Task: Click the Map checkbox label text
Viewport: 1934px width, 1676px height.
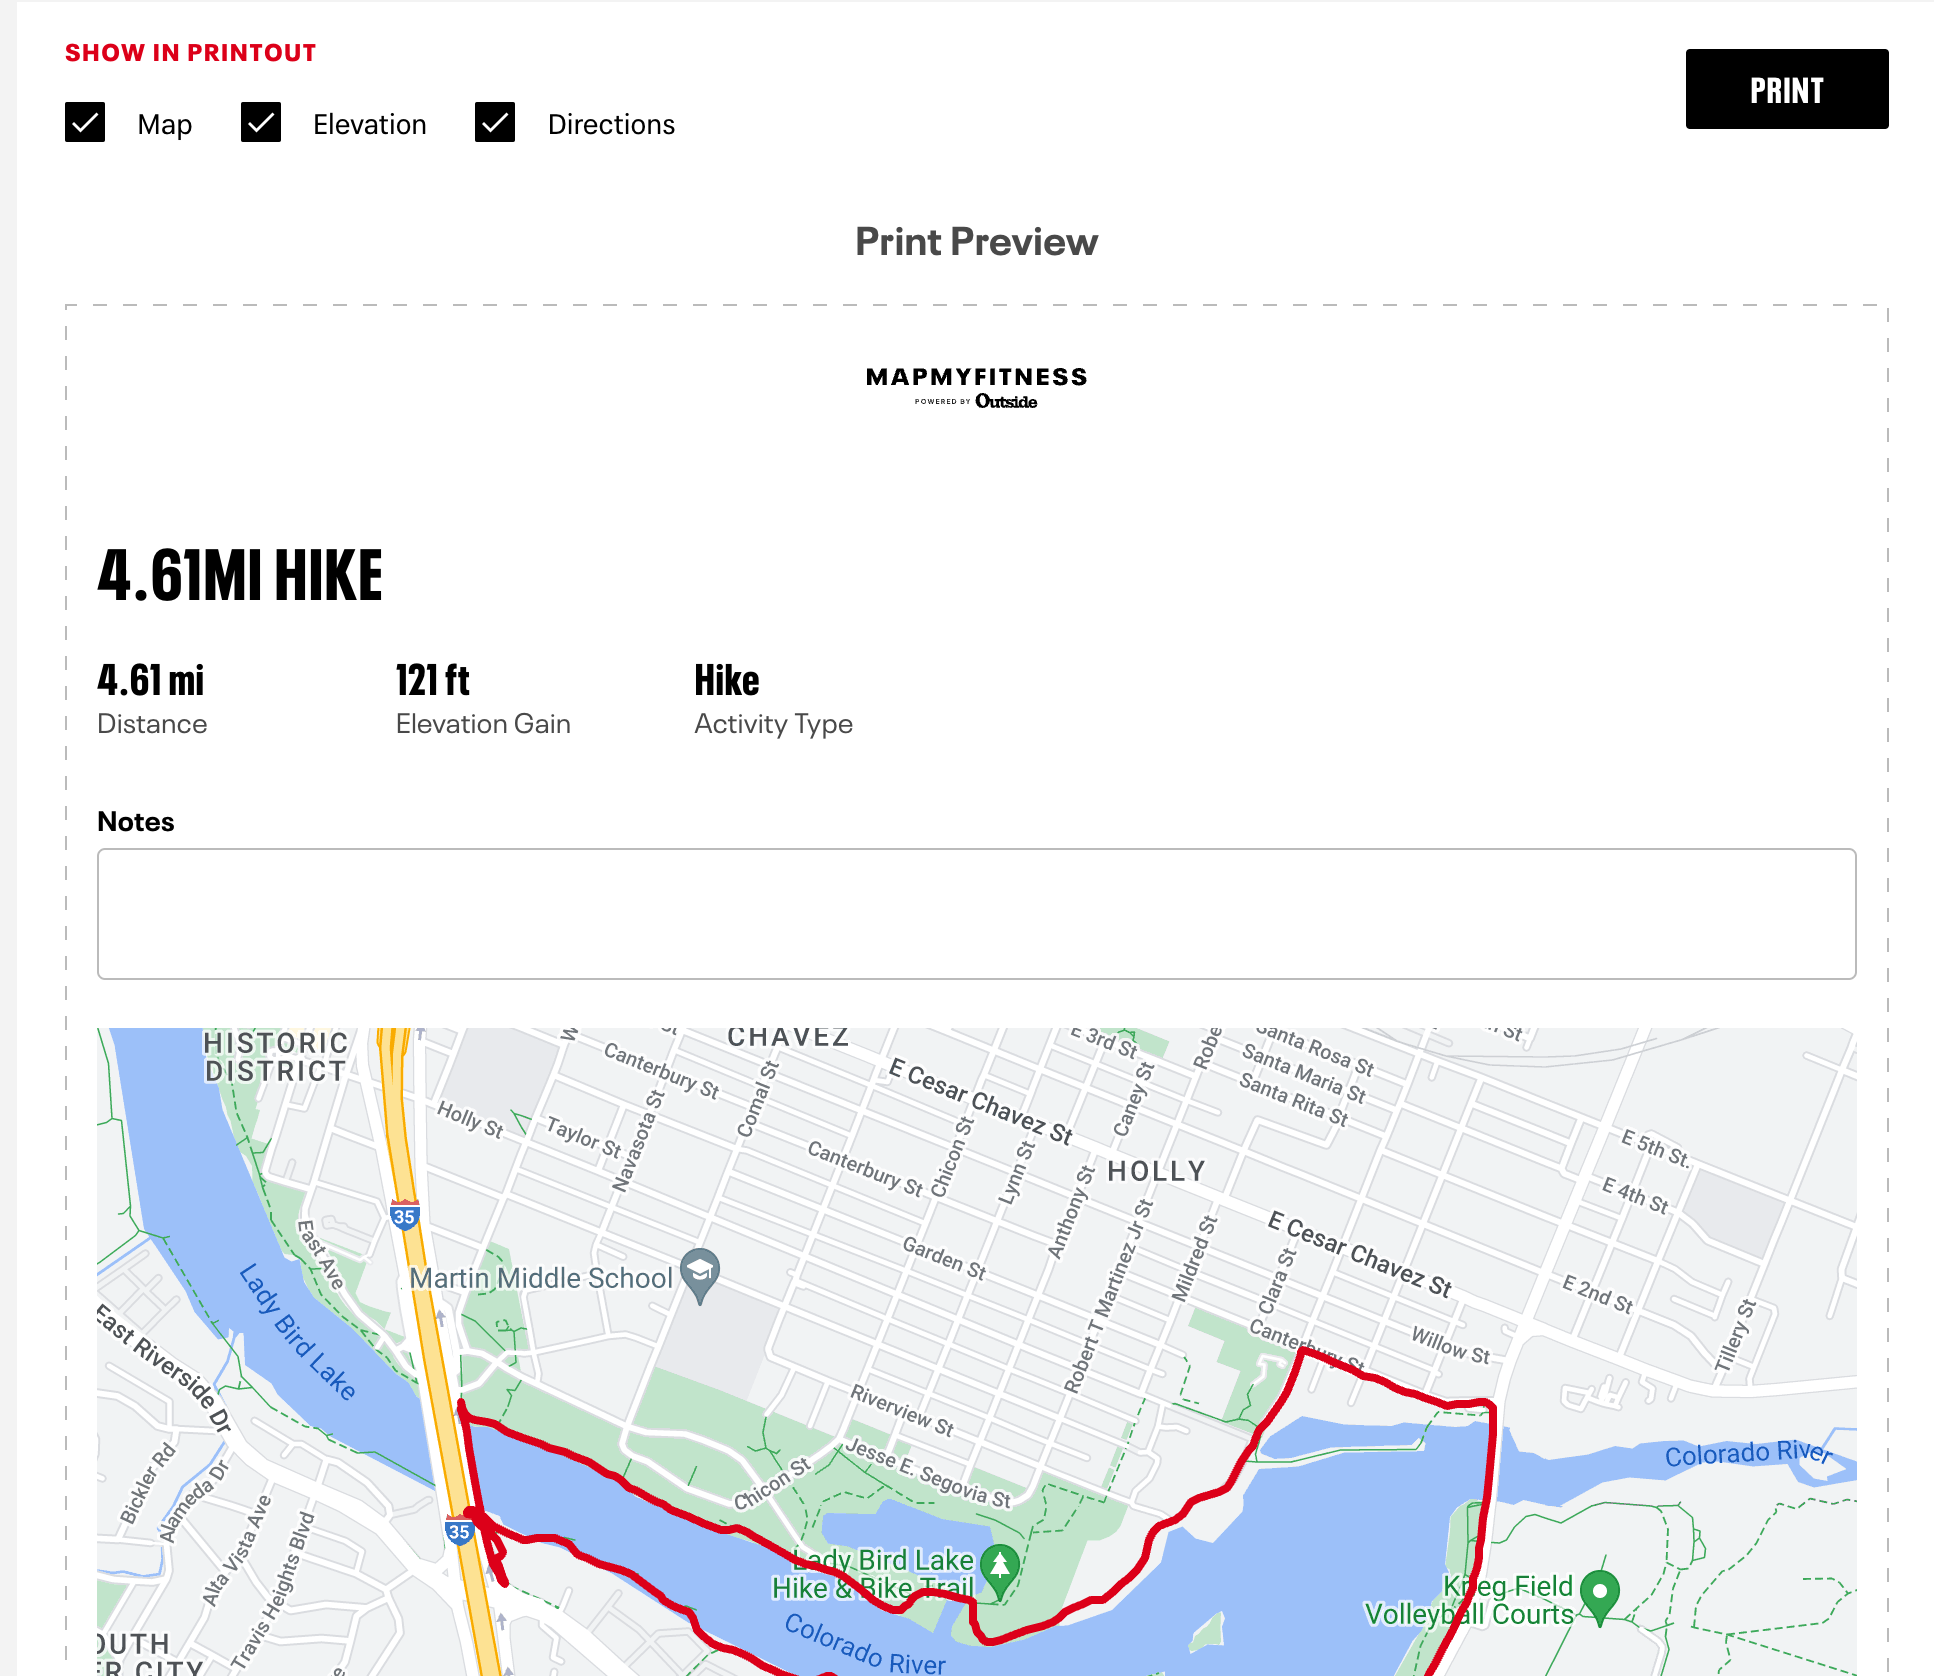Action: point(164,124)
